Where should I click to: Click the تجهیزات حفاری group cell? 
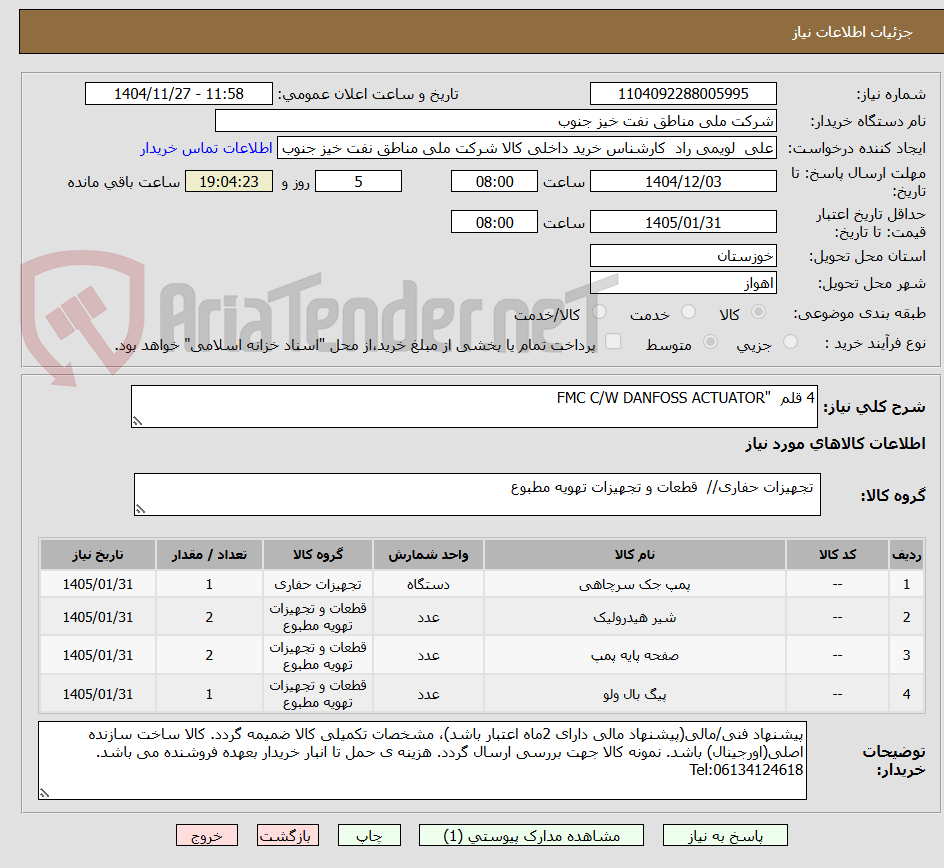coord(318,584)
